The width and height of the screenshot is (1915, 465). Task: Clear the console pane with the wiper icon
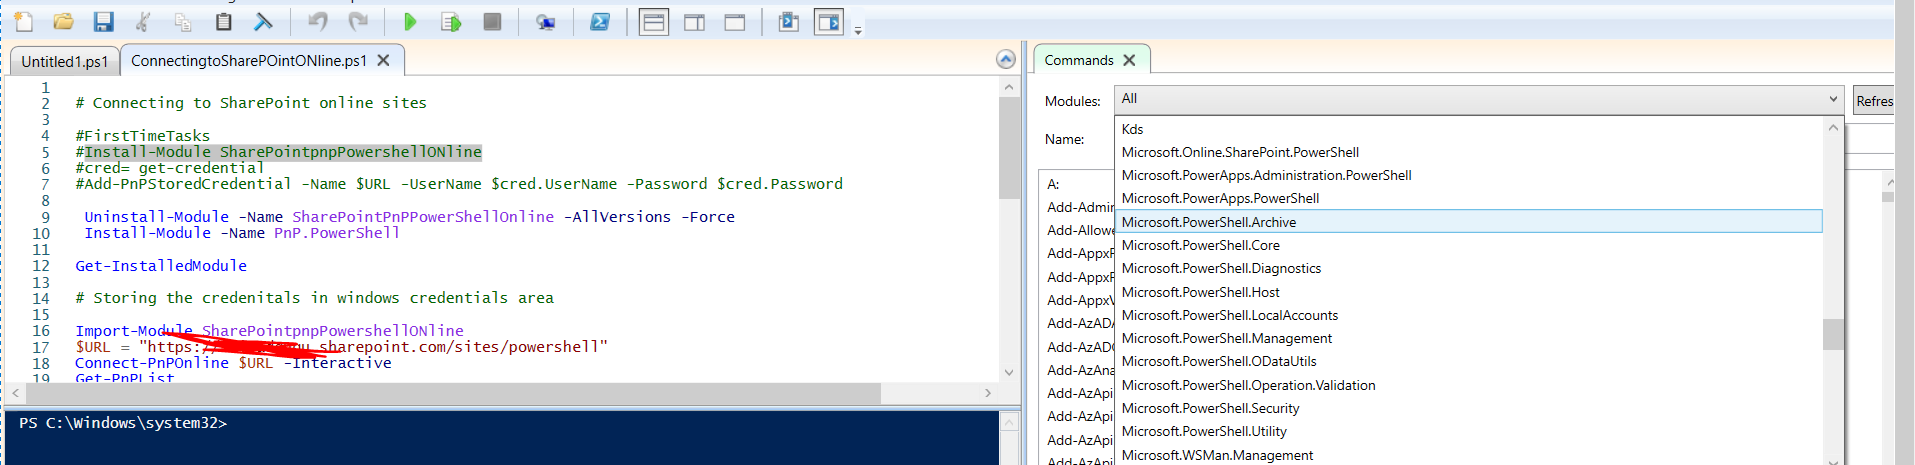pos(264,21)
